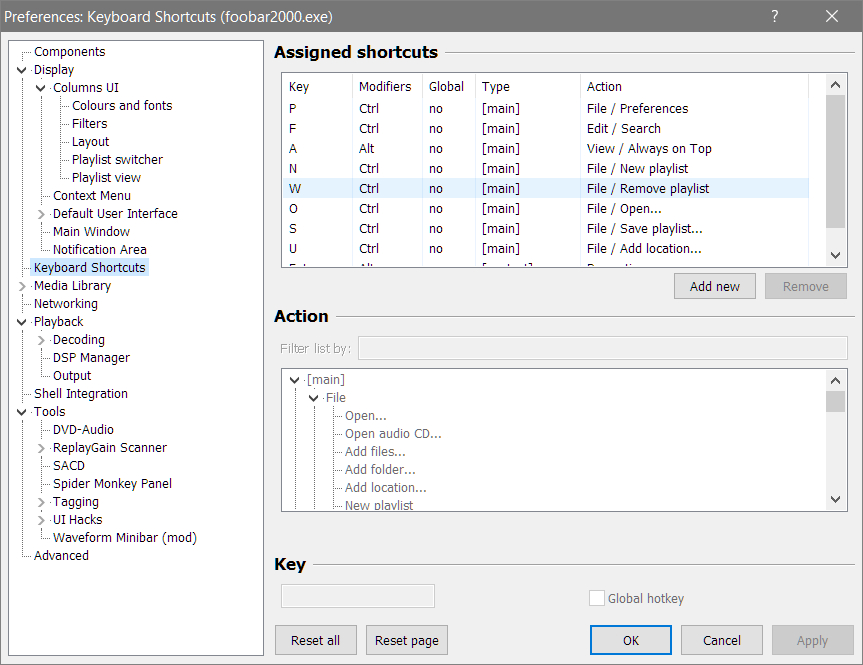Collapse the Tools tree node
The image size is (863, 665).
22,412
